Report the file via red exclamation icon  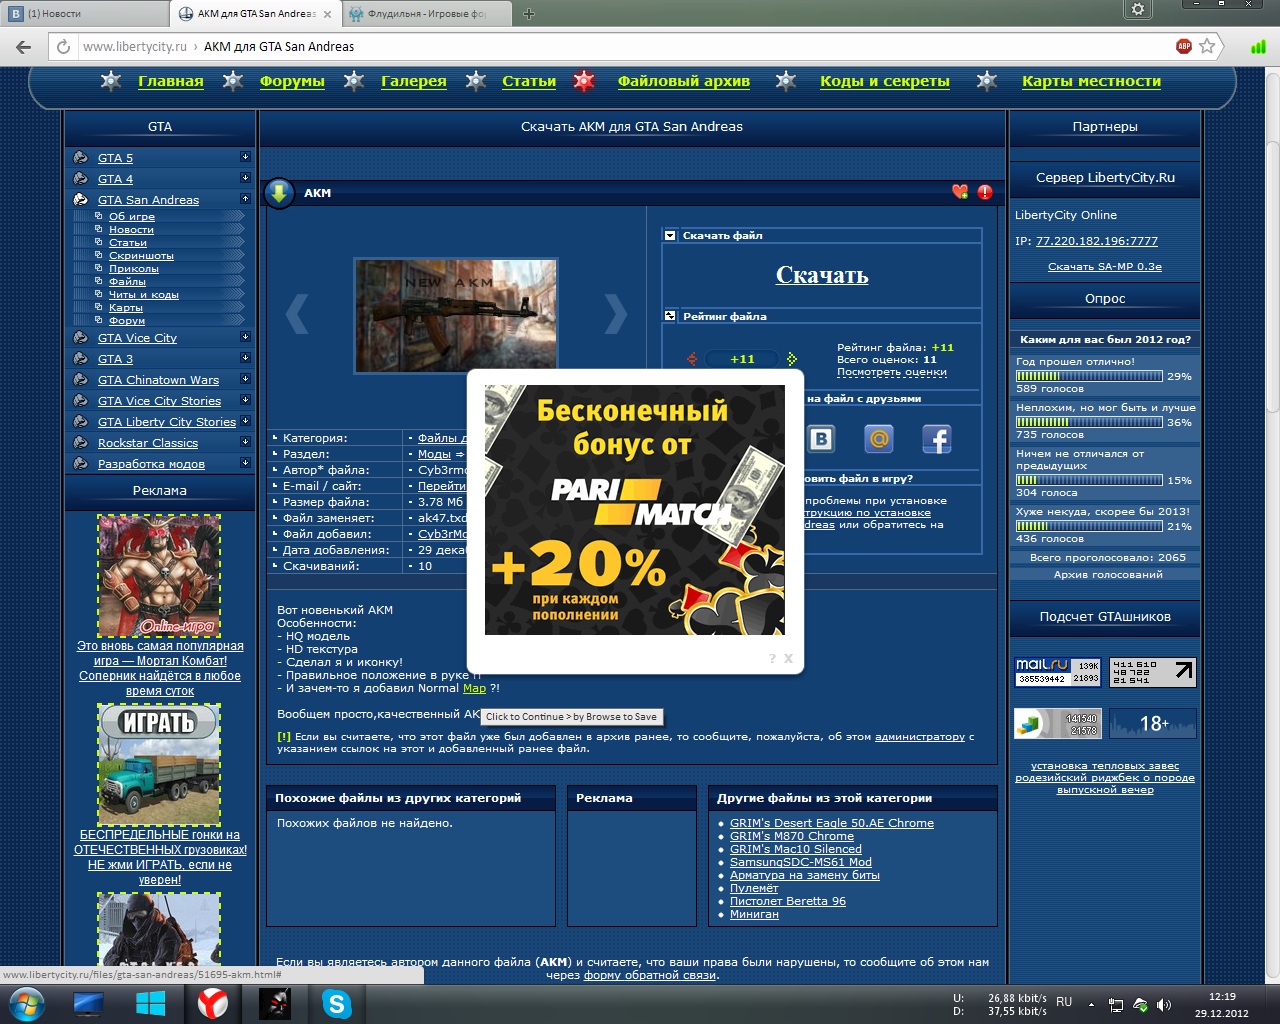[x=985, y=192]
